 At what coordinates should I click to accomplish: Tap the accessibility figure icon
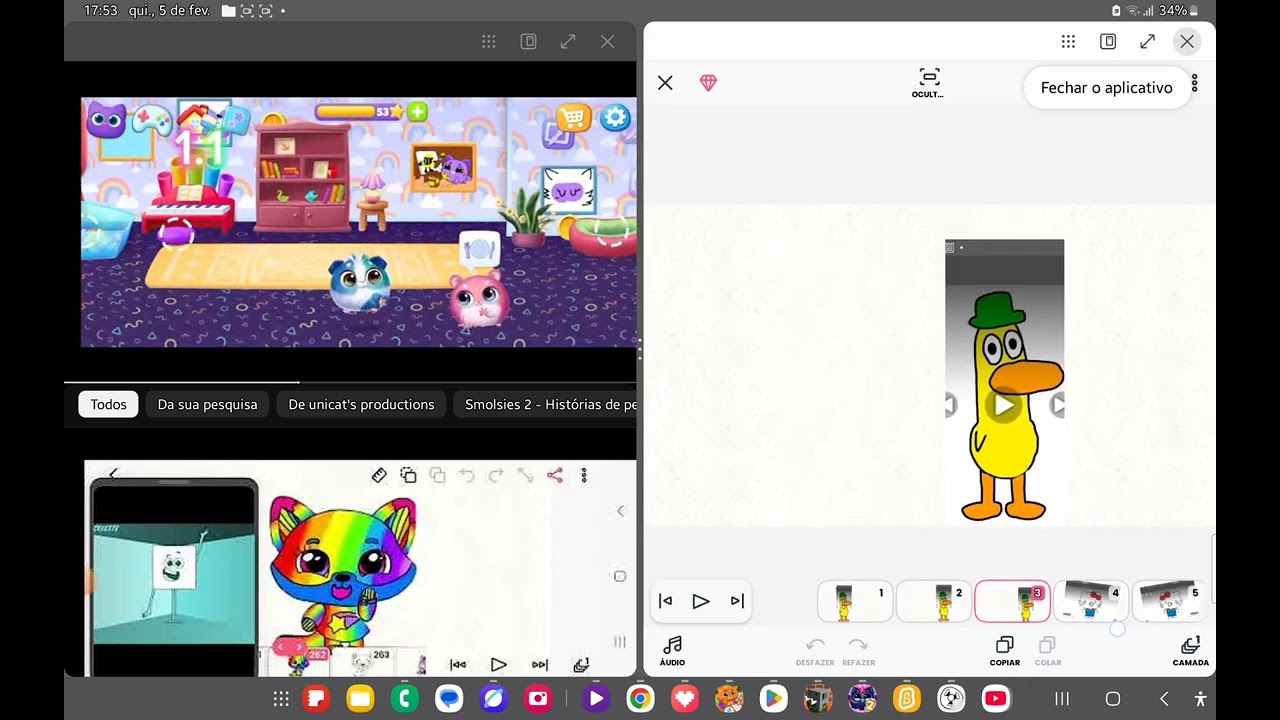coord(1200,699)
